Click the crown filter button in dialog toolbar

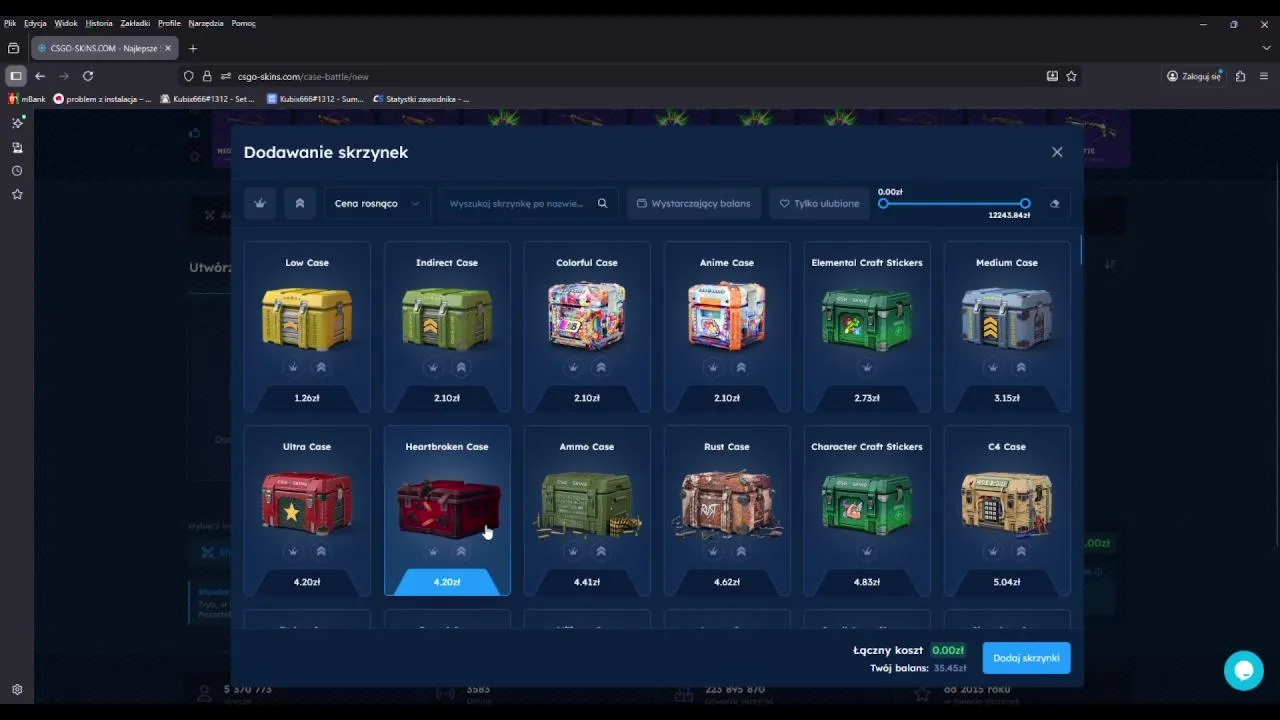260,203
